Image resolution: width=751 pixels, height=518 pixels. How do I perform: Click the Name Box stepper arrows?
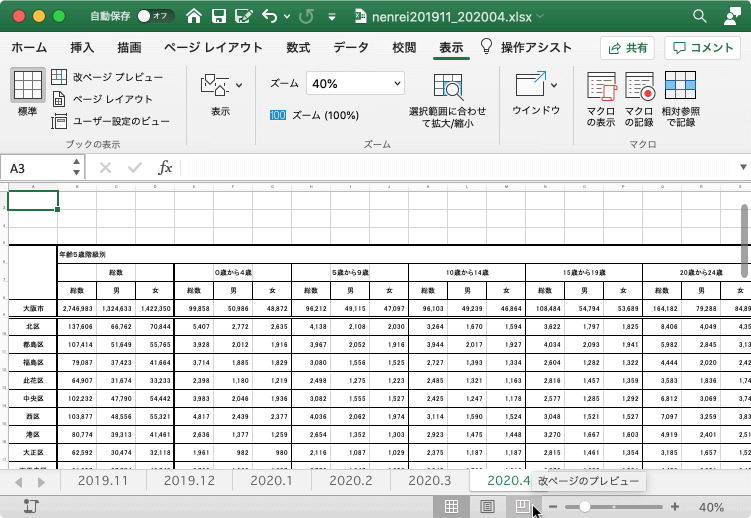click(x=77, y=168)
